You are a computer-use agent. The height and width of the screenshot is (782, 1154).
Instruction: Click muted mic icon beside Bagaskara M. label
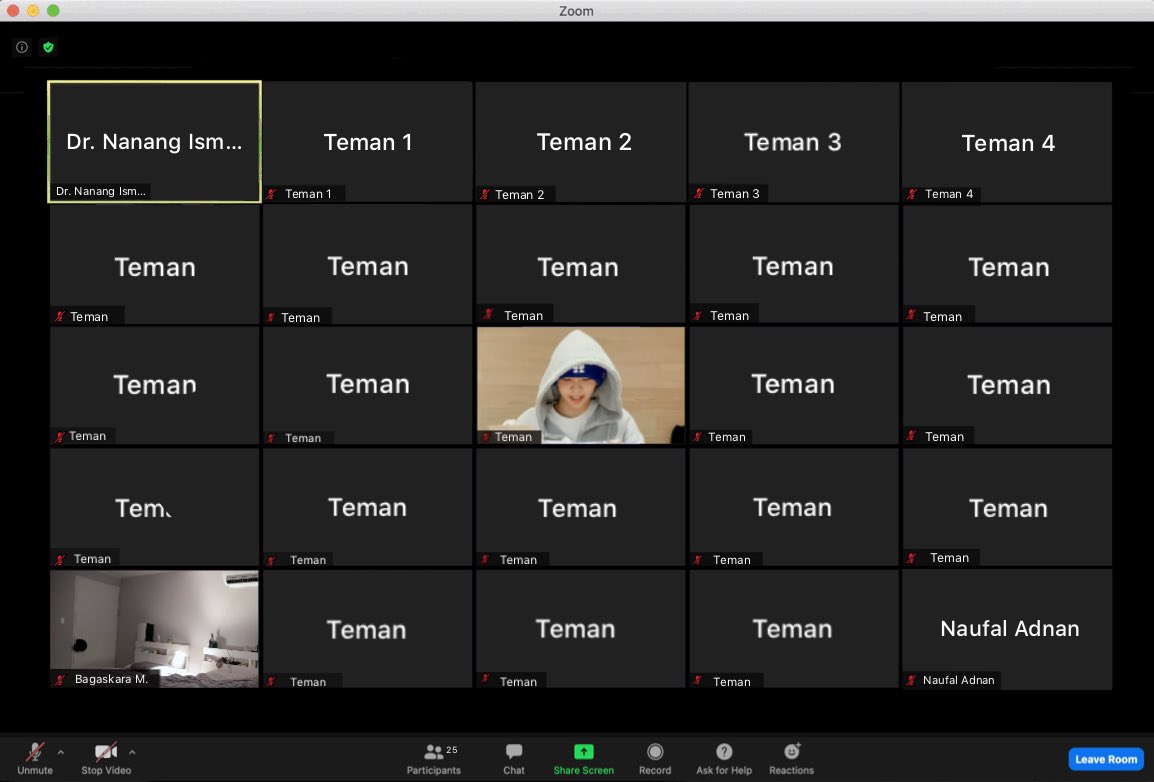point(60,680)
